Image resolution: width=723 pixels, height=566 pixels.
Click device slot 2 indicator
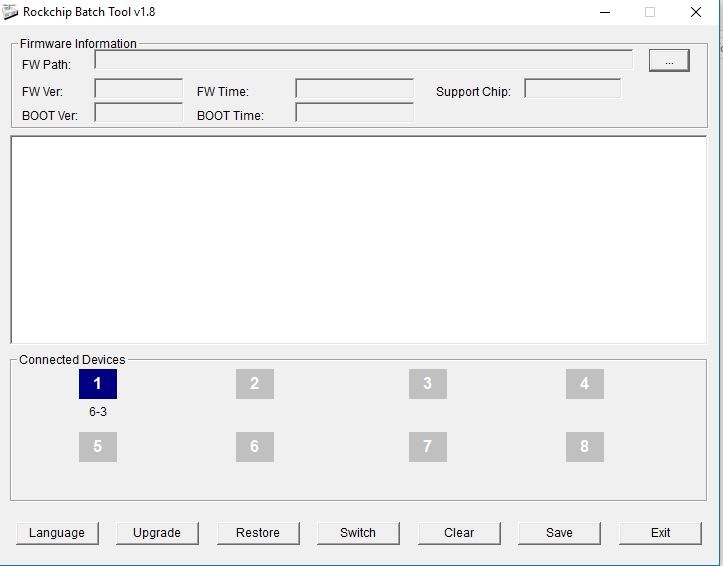click(x=254, y=384)
